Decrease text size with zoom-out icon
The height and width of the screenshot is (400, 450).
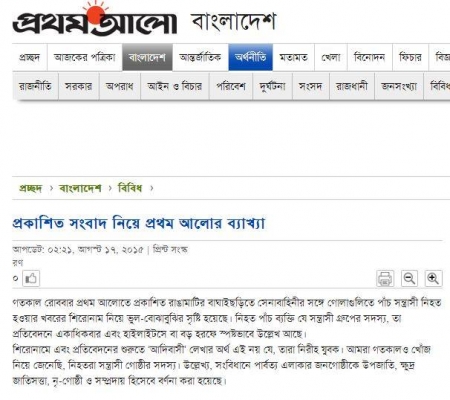click(409, 278)
